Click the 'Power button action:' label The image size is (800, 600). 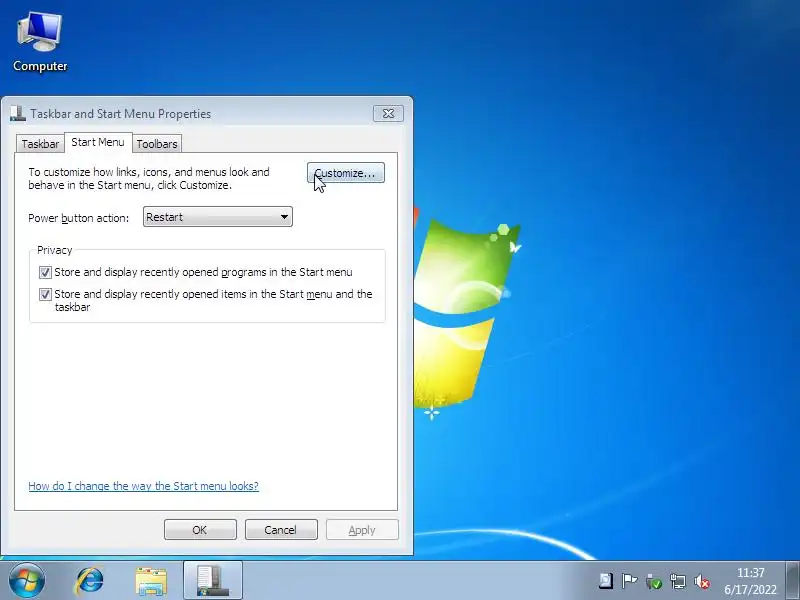click(x=79, y=218)
